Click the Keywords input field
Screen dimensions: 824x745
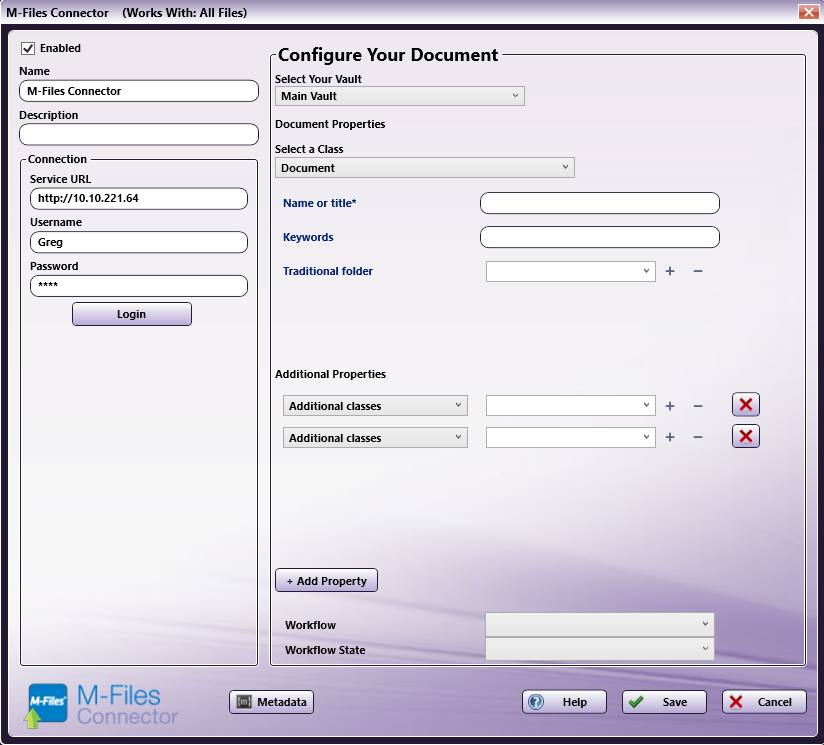pyautogui.click(x=600, y=237)
